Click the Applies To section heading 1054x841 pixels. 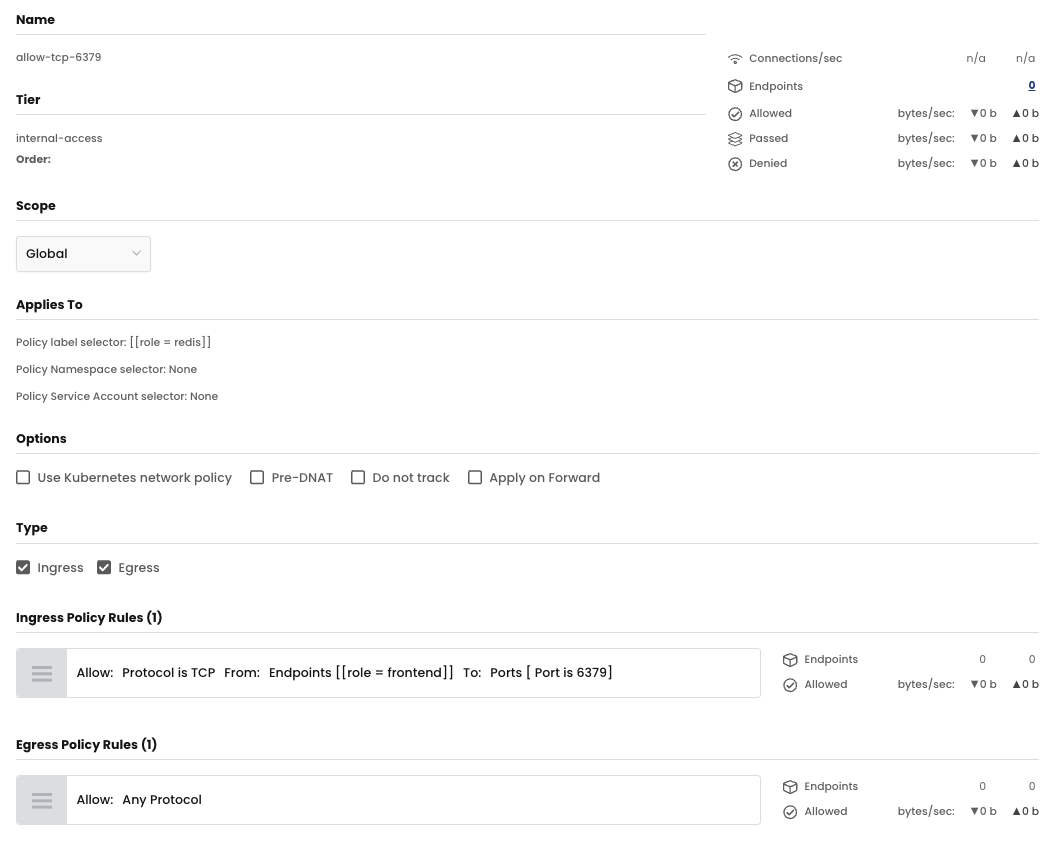tap(49, 305)
